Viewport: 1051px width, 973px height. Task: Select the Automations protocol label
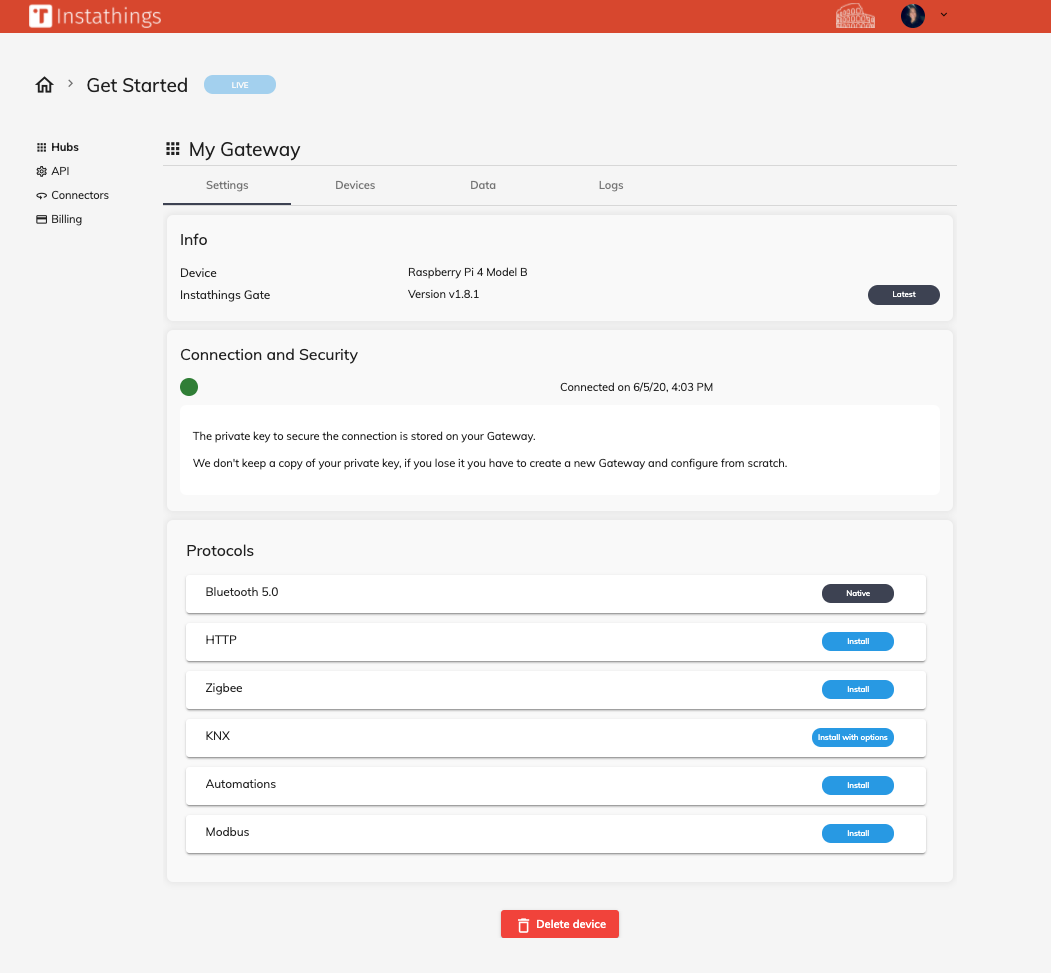click(241, 784)
